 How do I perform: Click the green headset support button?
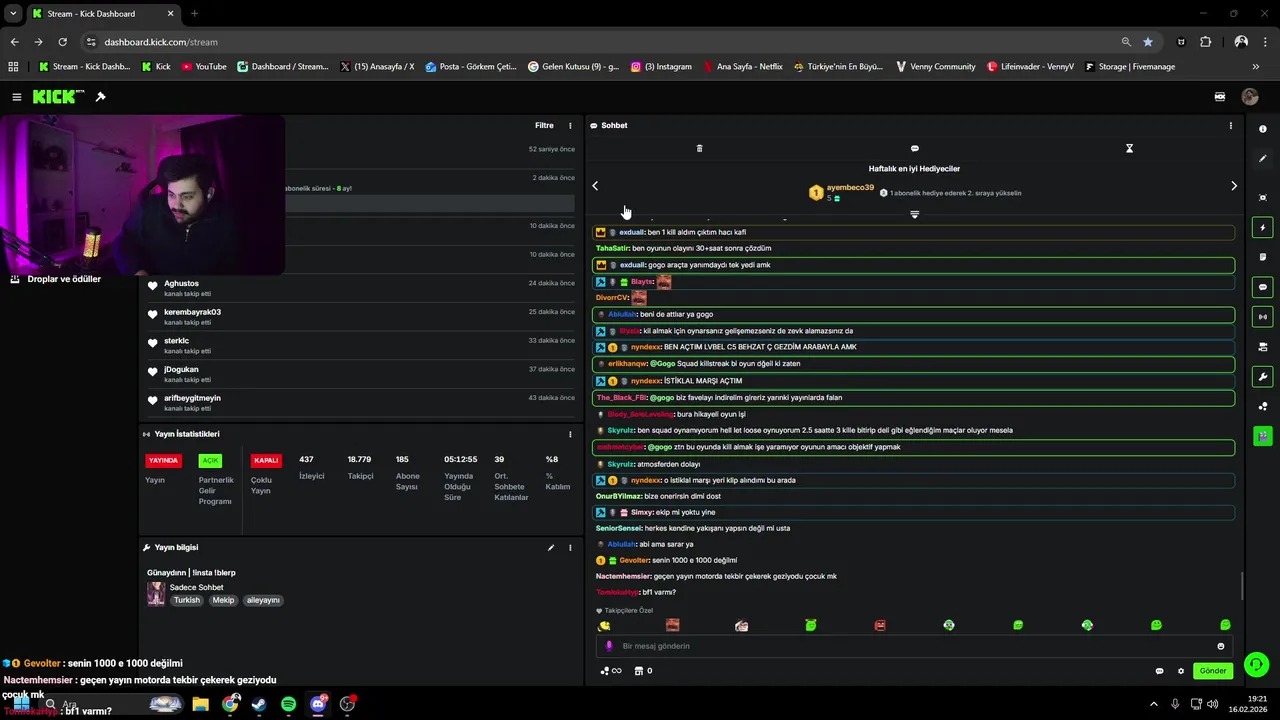1256,664
